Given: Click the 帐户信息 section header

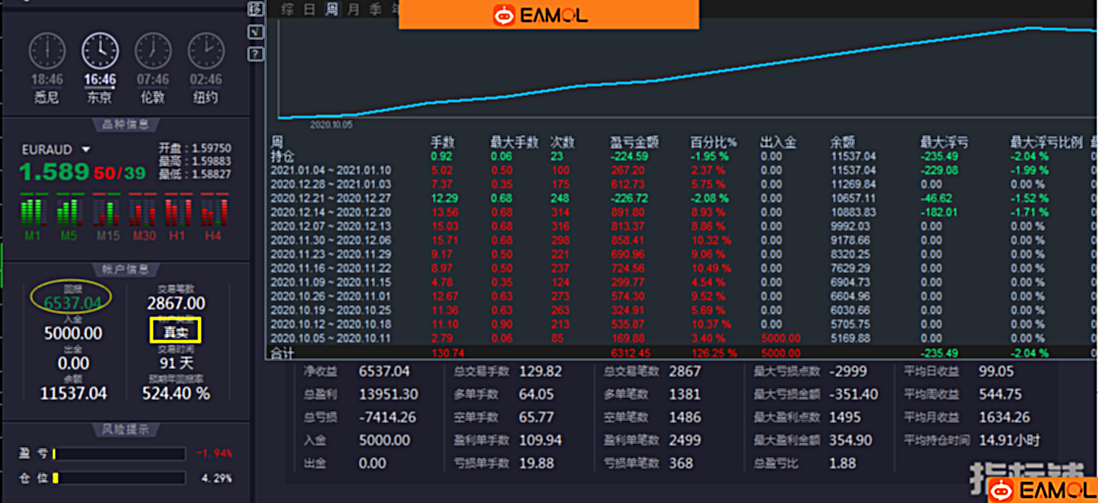Looking at the screenshot, I should (126, 268).
